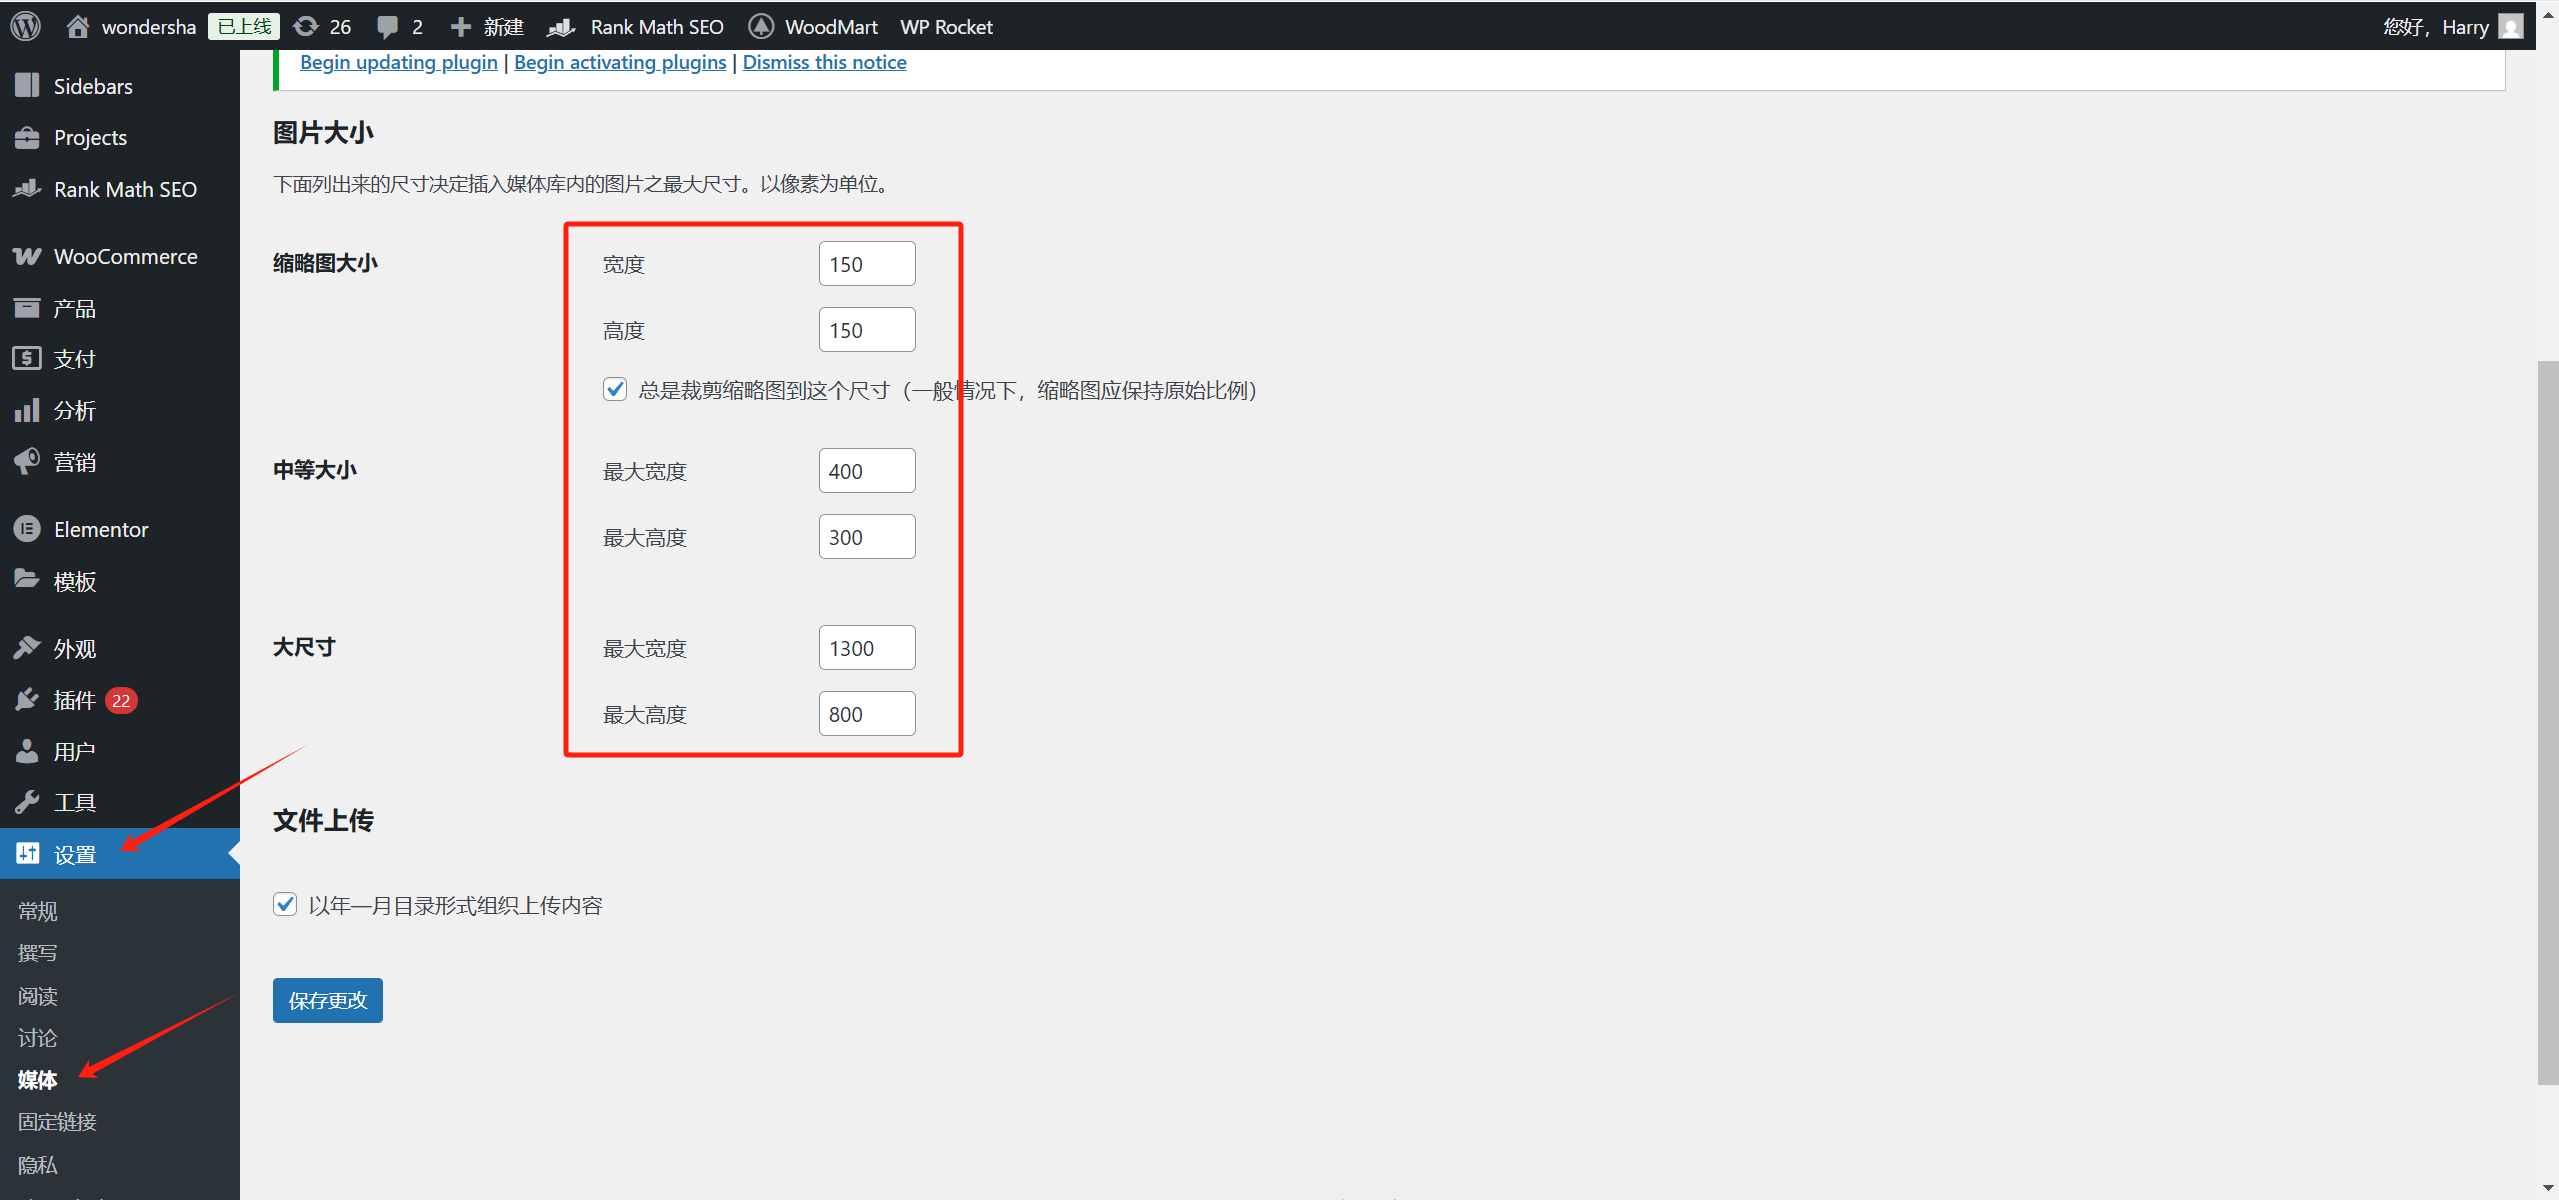Image resolution: width=2559 pixels, height=1200 pixels.
Task: Click the 插件 plugins plug icon
Action: (x=27, y=700)
